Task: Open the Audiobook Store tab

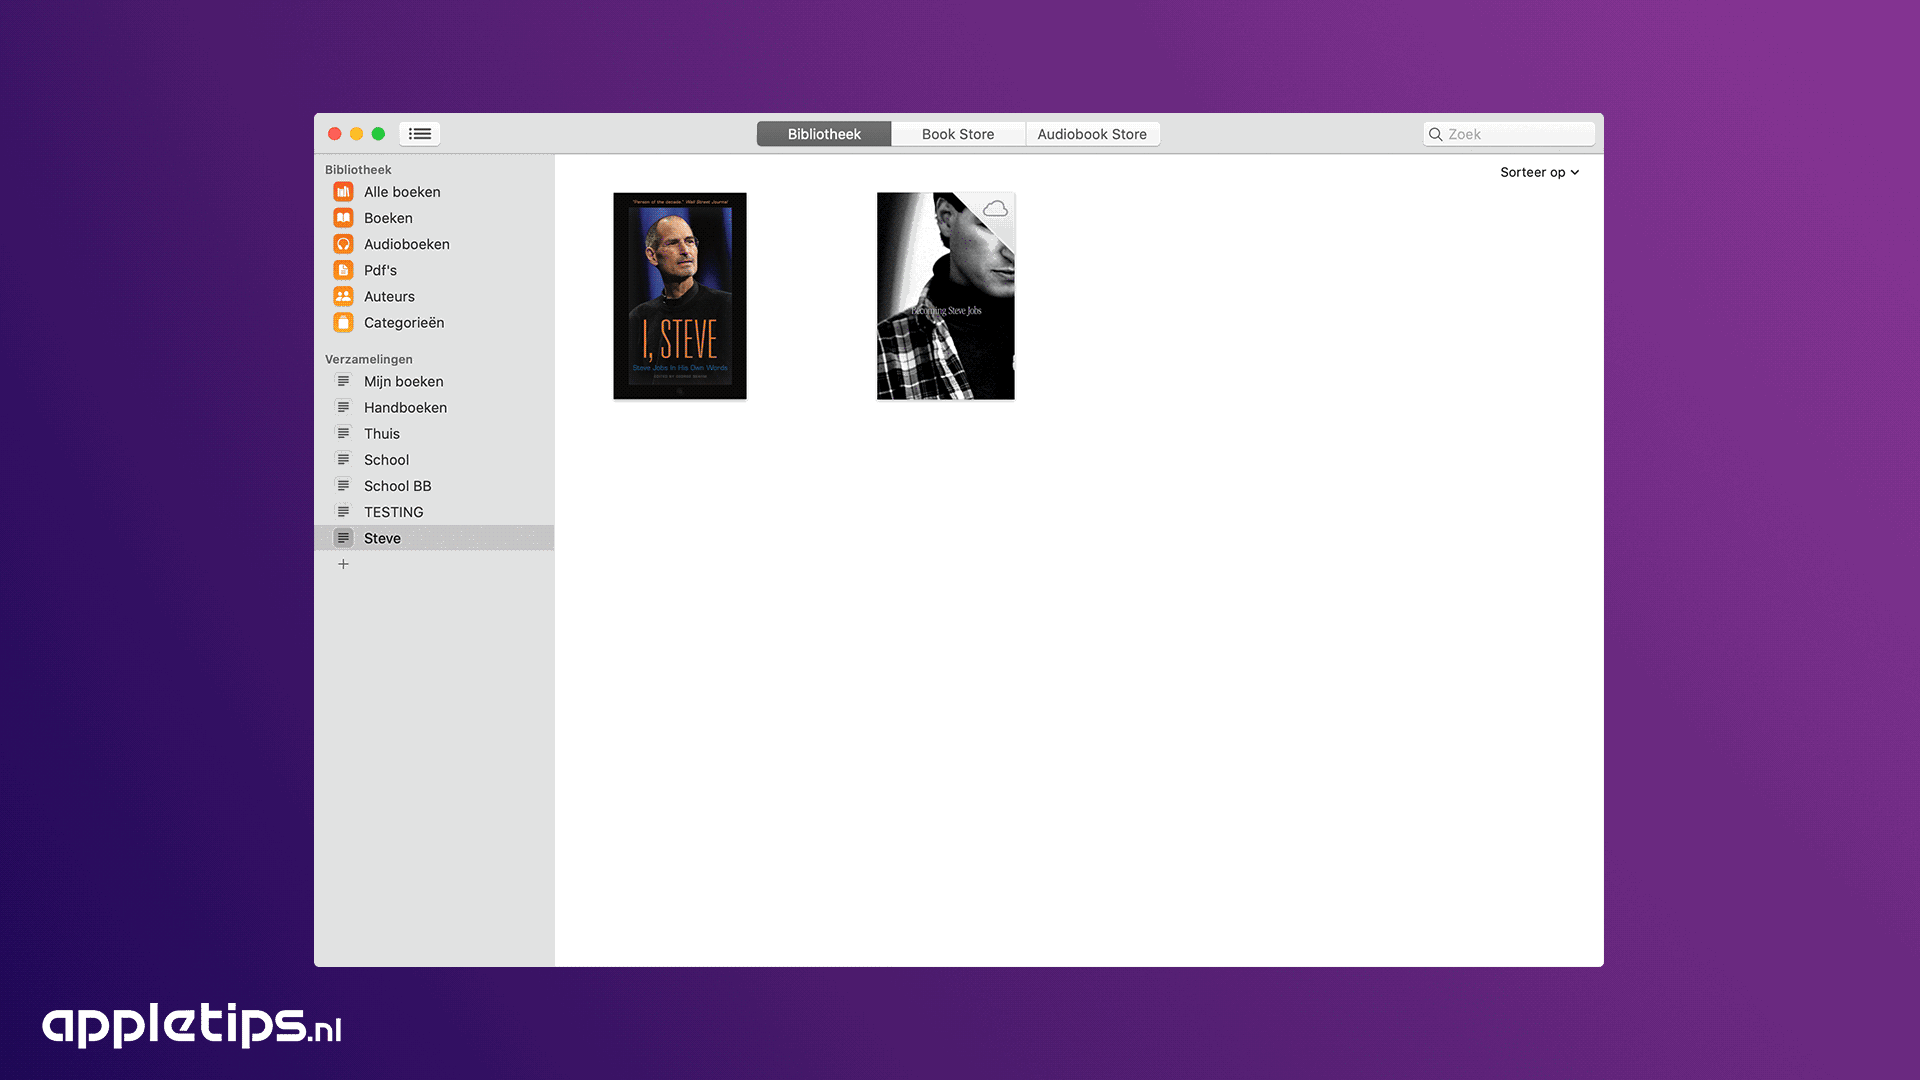Action: tap(1091, 134)
